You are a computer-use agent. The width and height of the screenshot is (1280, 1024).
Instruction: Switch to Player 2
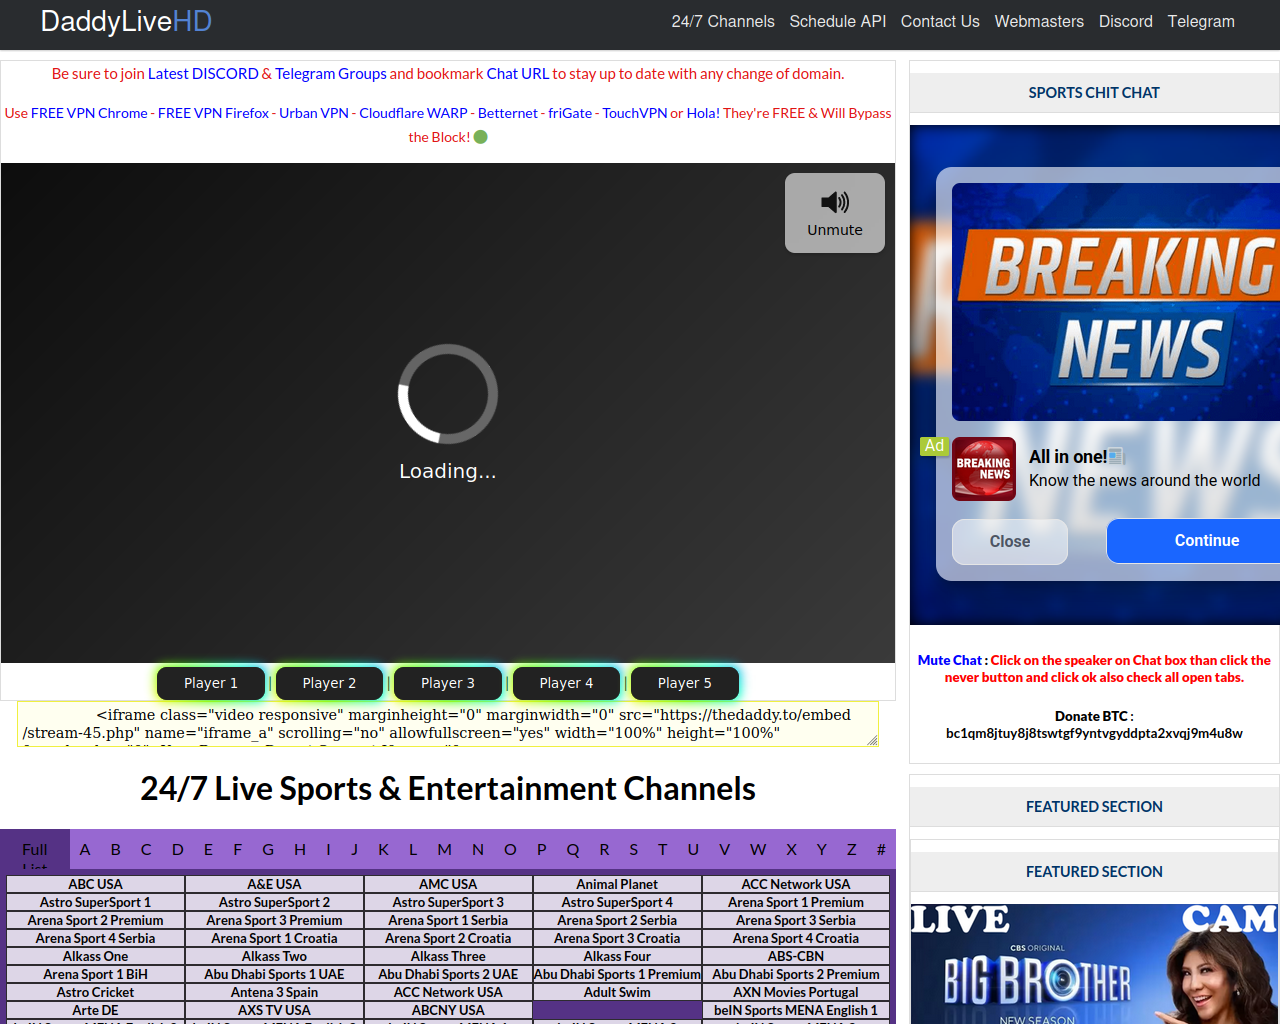coord(329,683)
